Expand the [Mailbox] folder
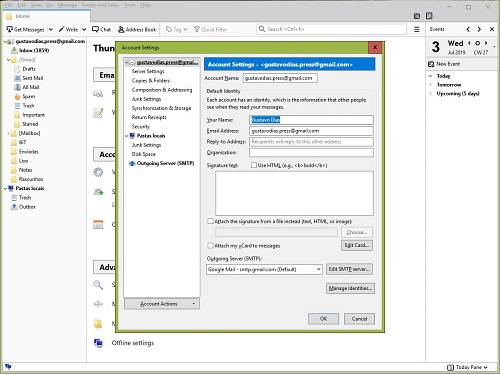The width and height of the screenshot is (500, 374). 9,133
